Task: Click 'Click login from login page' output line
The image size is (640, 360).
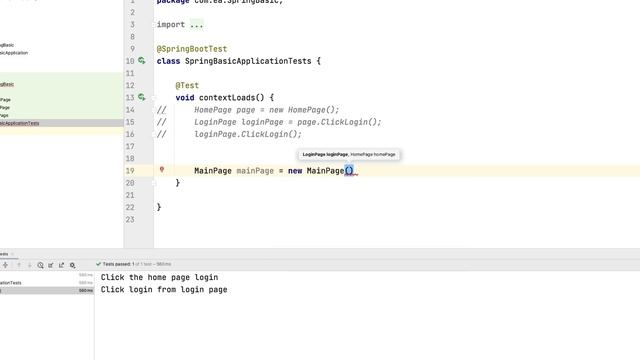Action: click(x=164, y=289)
